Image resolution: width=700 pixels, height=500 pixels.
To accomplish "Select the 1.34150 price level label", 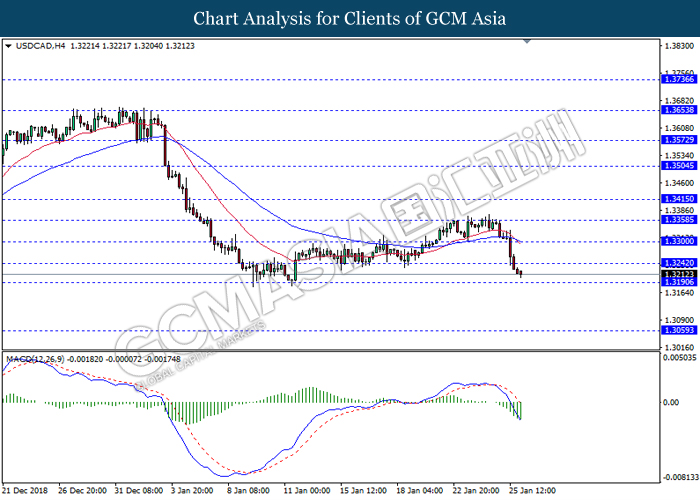I will tap(679, 199).
